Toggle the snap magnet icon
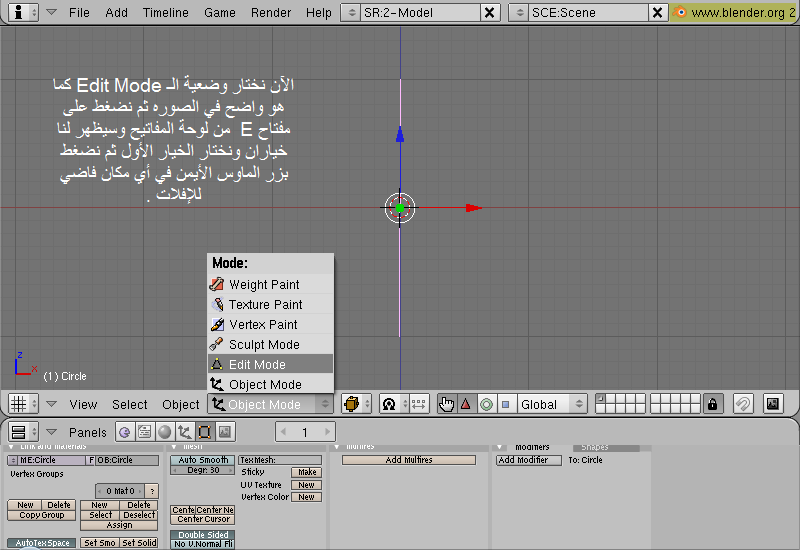Image resolution: width=800 pixels, height=550 pixels. point(743,404)
